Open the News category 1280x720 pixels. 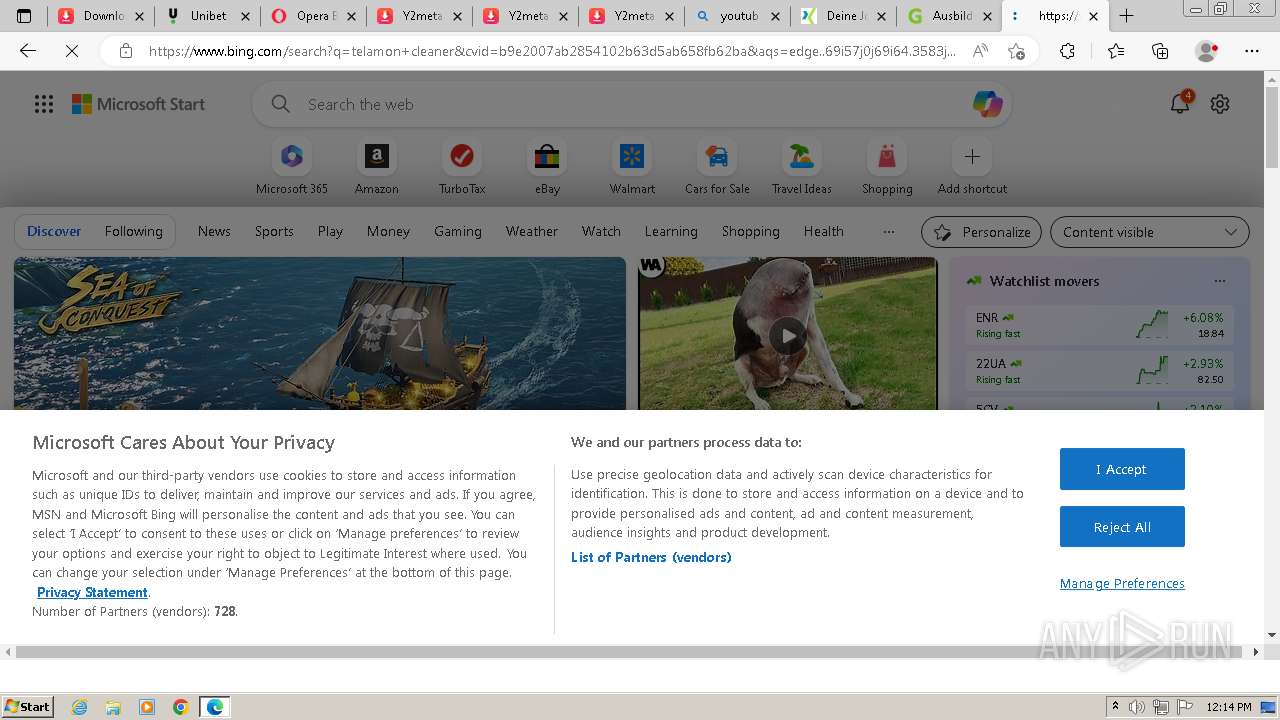pos(214,231)
